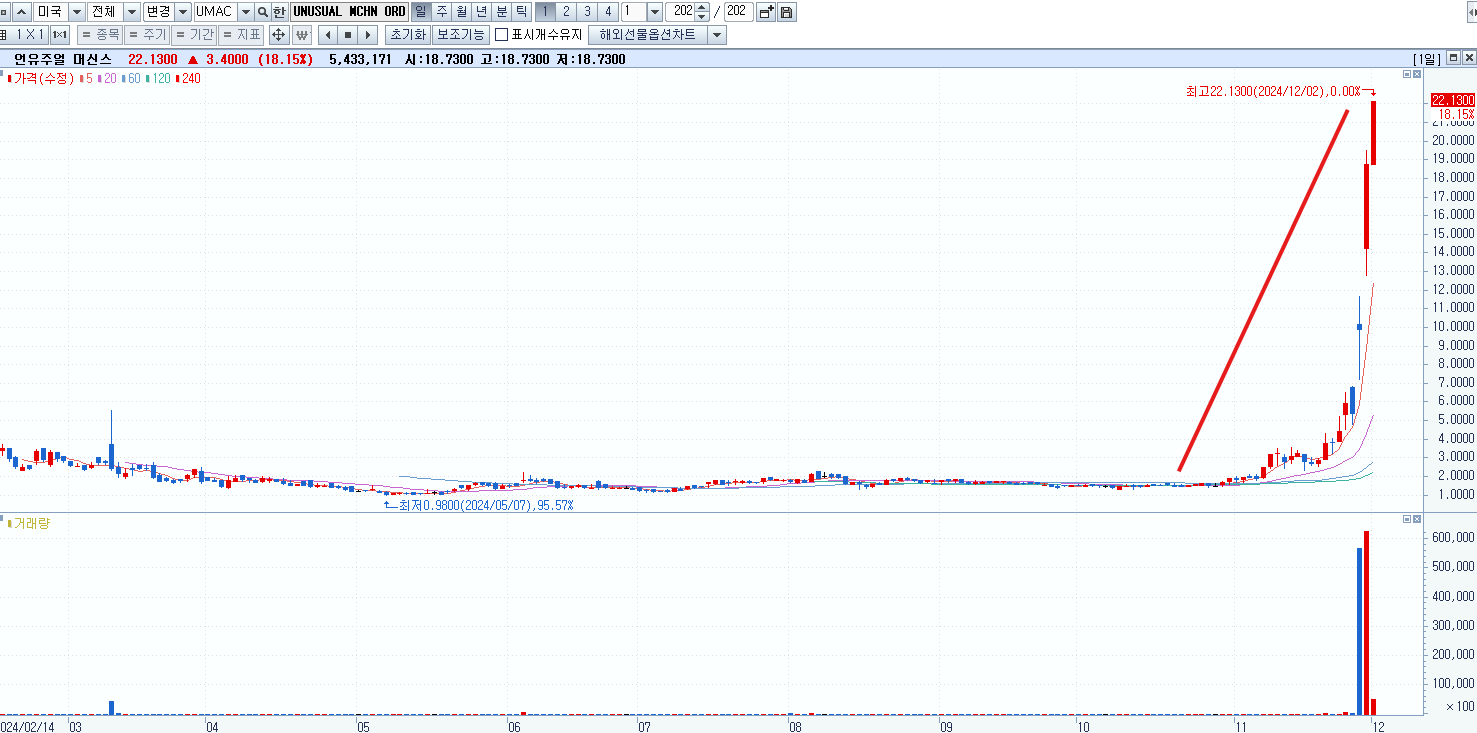The height and width of the screenshot is (733, 1477).
Task: Click the current price tag 22.1300 on axis
Action: [1453, 100]
